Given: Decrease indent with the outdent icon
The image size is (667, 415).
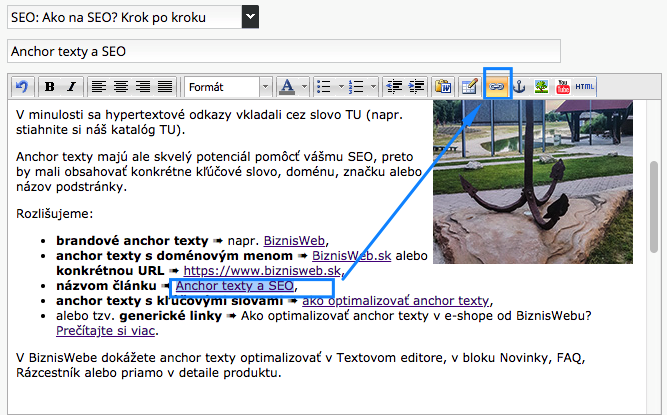Looking at the screenshot, I should coord(394,86).
